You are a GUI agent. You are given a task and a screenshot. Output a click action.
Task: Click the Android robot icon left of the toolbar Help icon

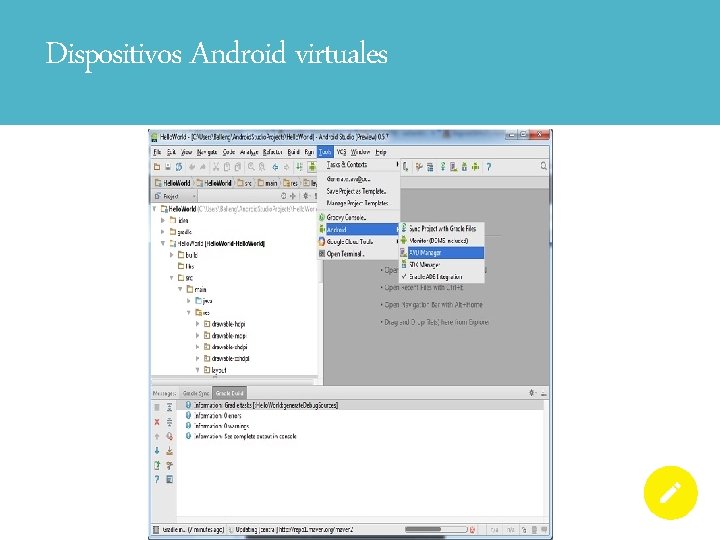tap(476, 167)
